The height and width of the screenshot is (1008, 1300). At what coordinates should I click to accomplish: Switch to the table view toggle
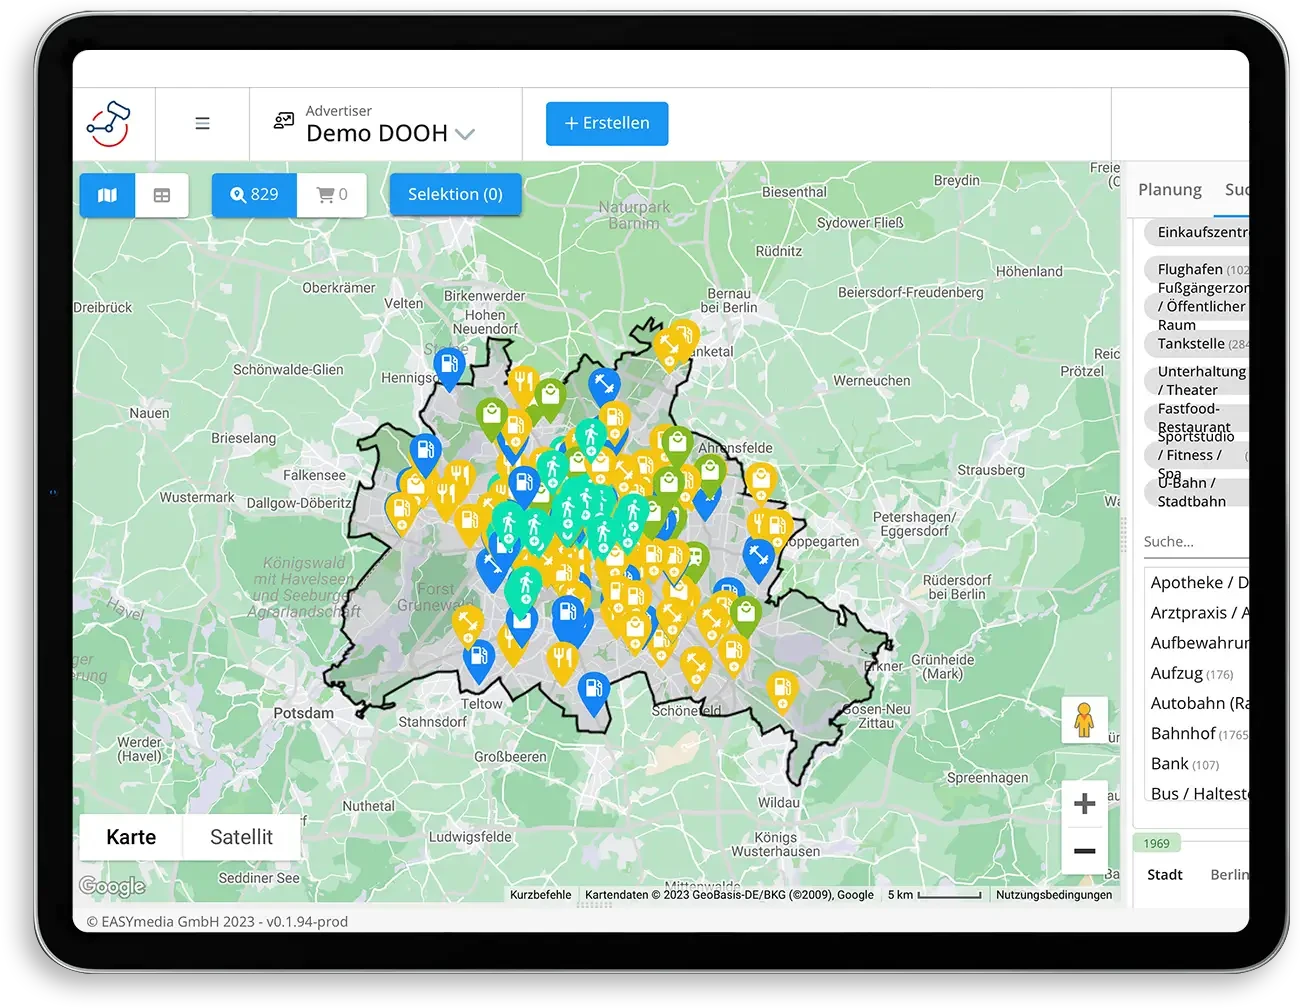pos(162,195)
